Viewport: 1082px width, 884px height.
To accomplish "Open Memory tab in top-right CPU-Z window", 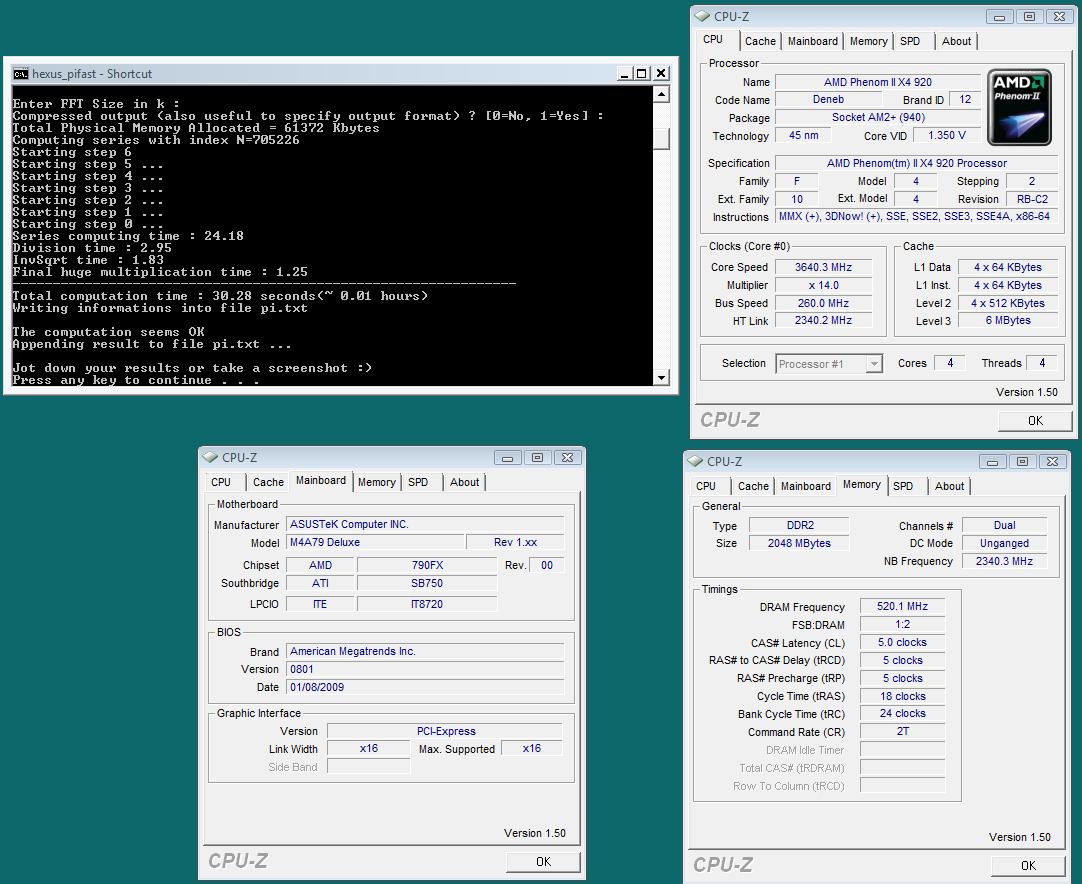I will pos(868,41).
